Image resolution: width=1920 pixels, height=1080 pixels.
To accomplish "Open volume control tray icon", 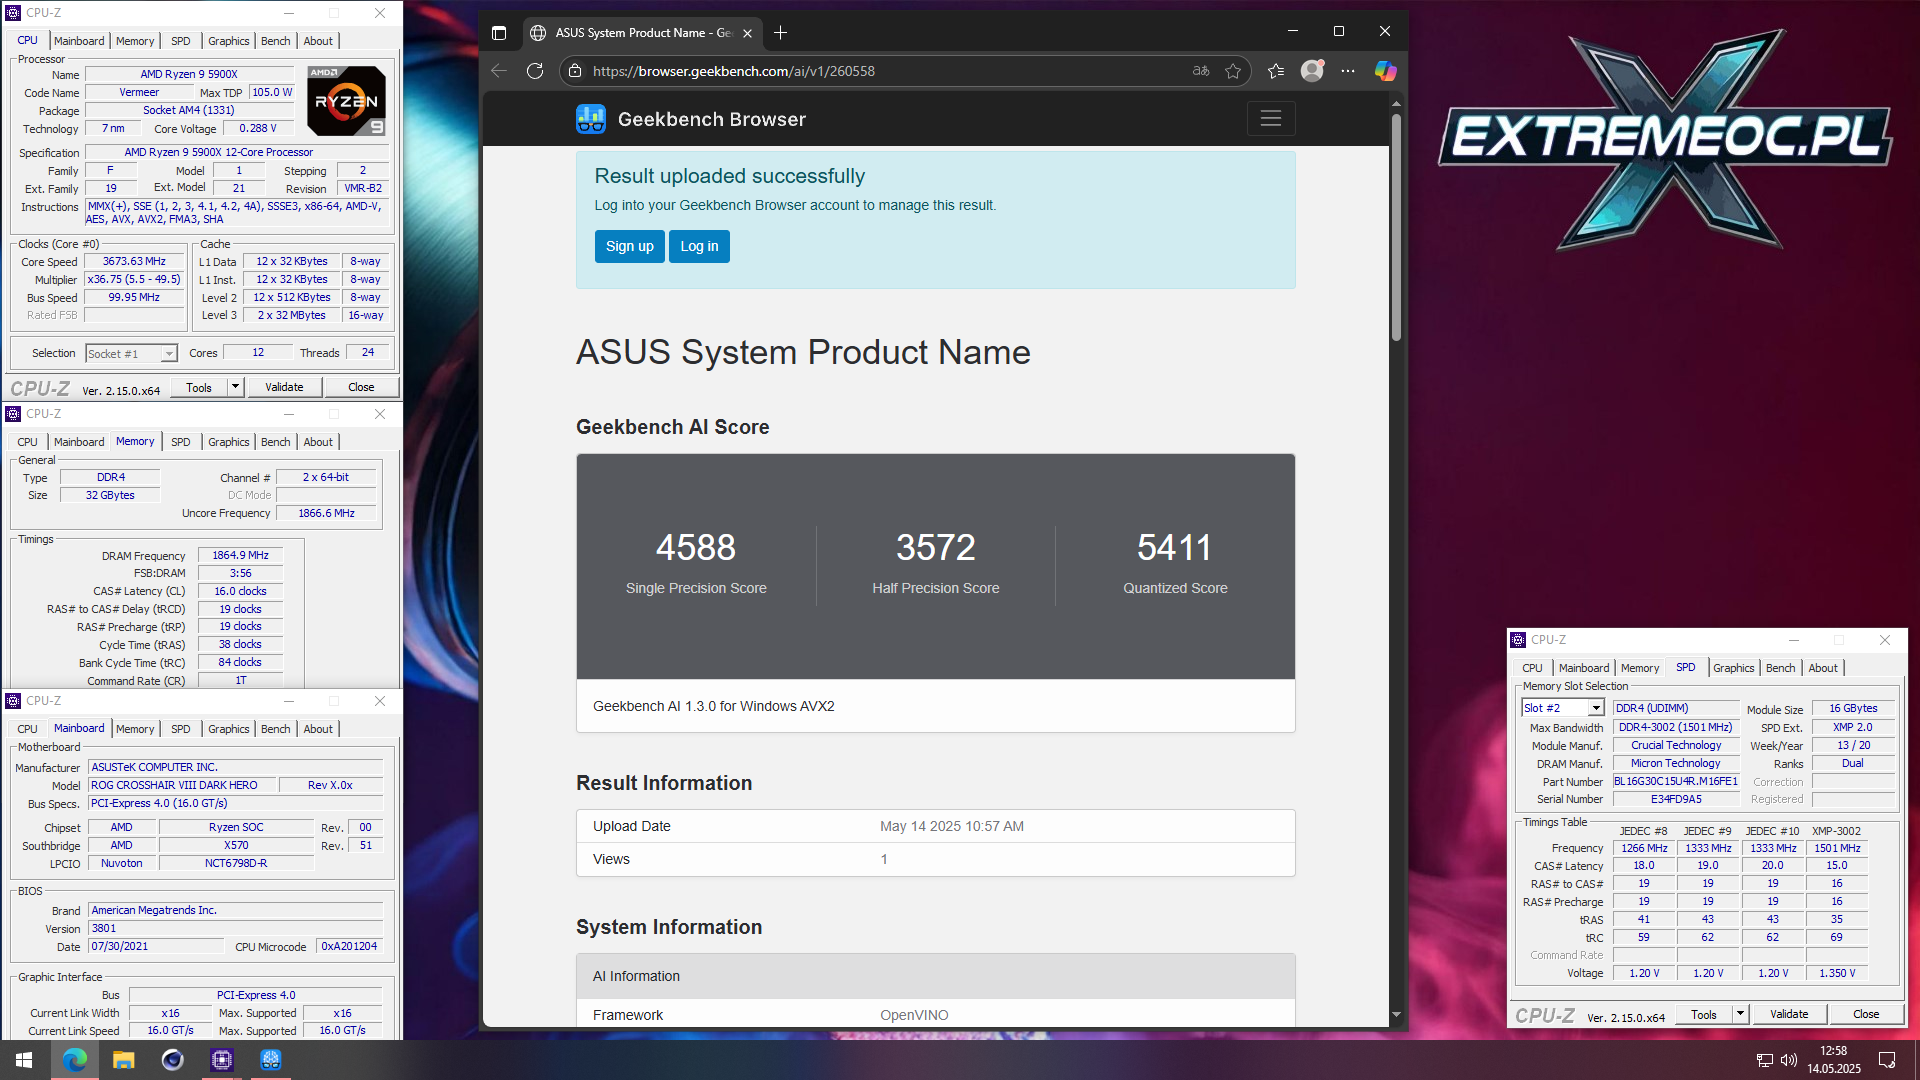I will pyautogui.click(x=1789, y=1060).
